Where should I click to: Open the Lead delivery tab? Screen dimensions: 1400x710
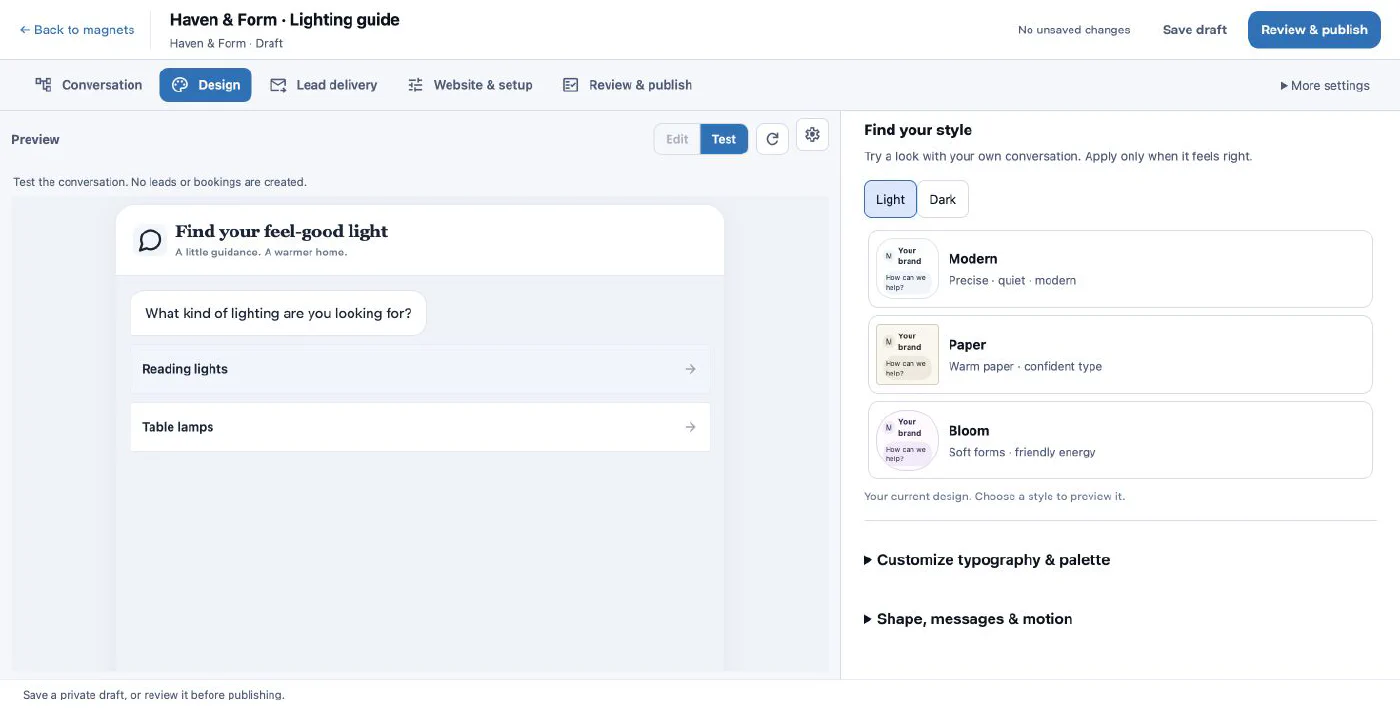pos(324,85)
